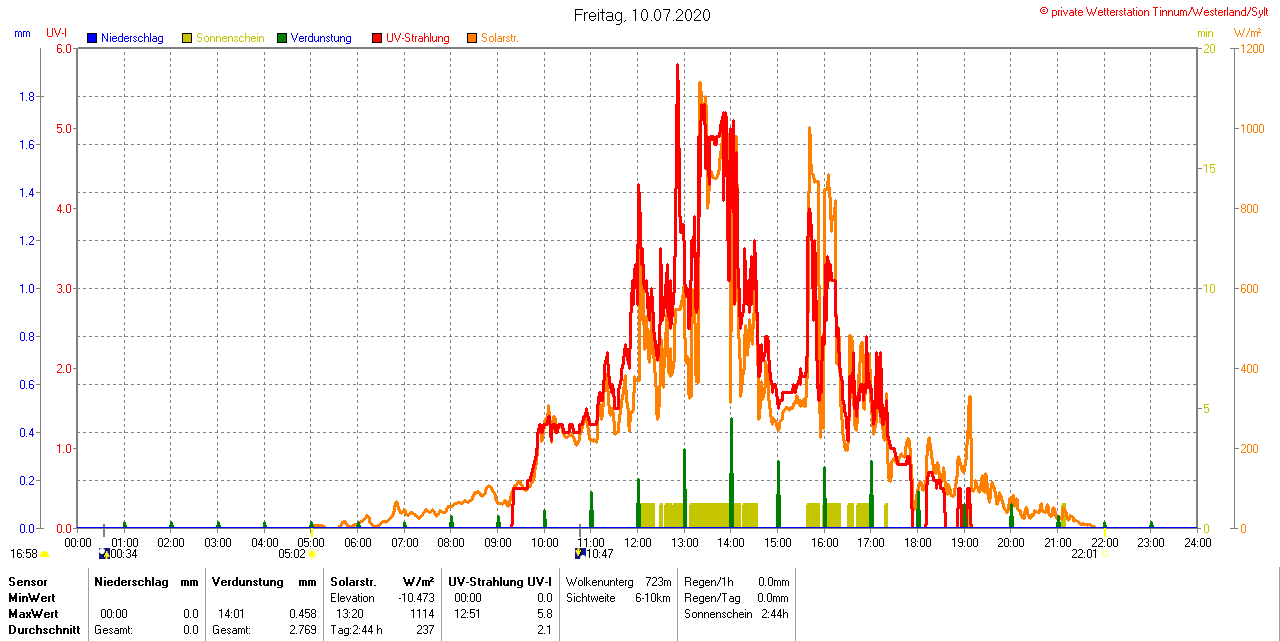Click the yellow Sonnenschein legend swatch

(187, 38)
